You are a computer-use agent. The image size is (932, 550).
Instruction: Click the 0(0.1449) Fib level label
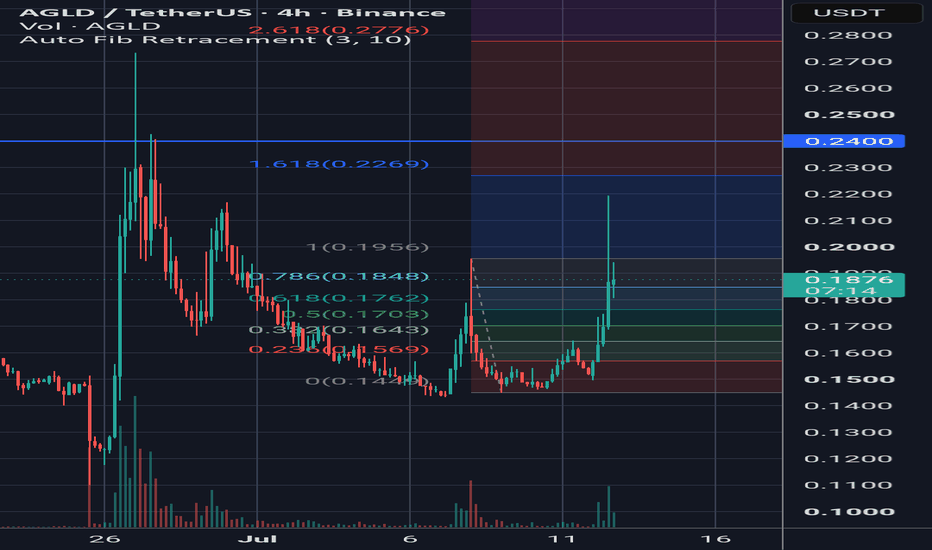pos(367,381)
